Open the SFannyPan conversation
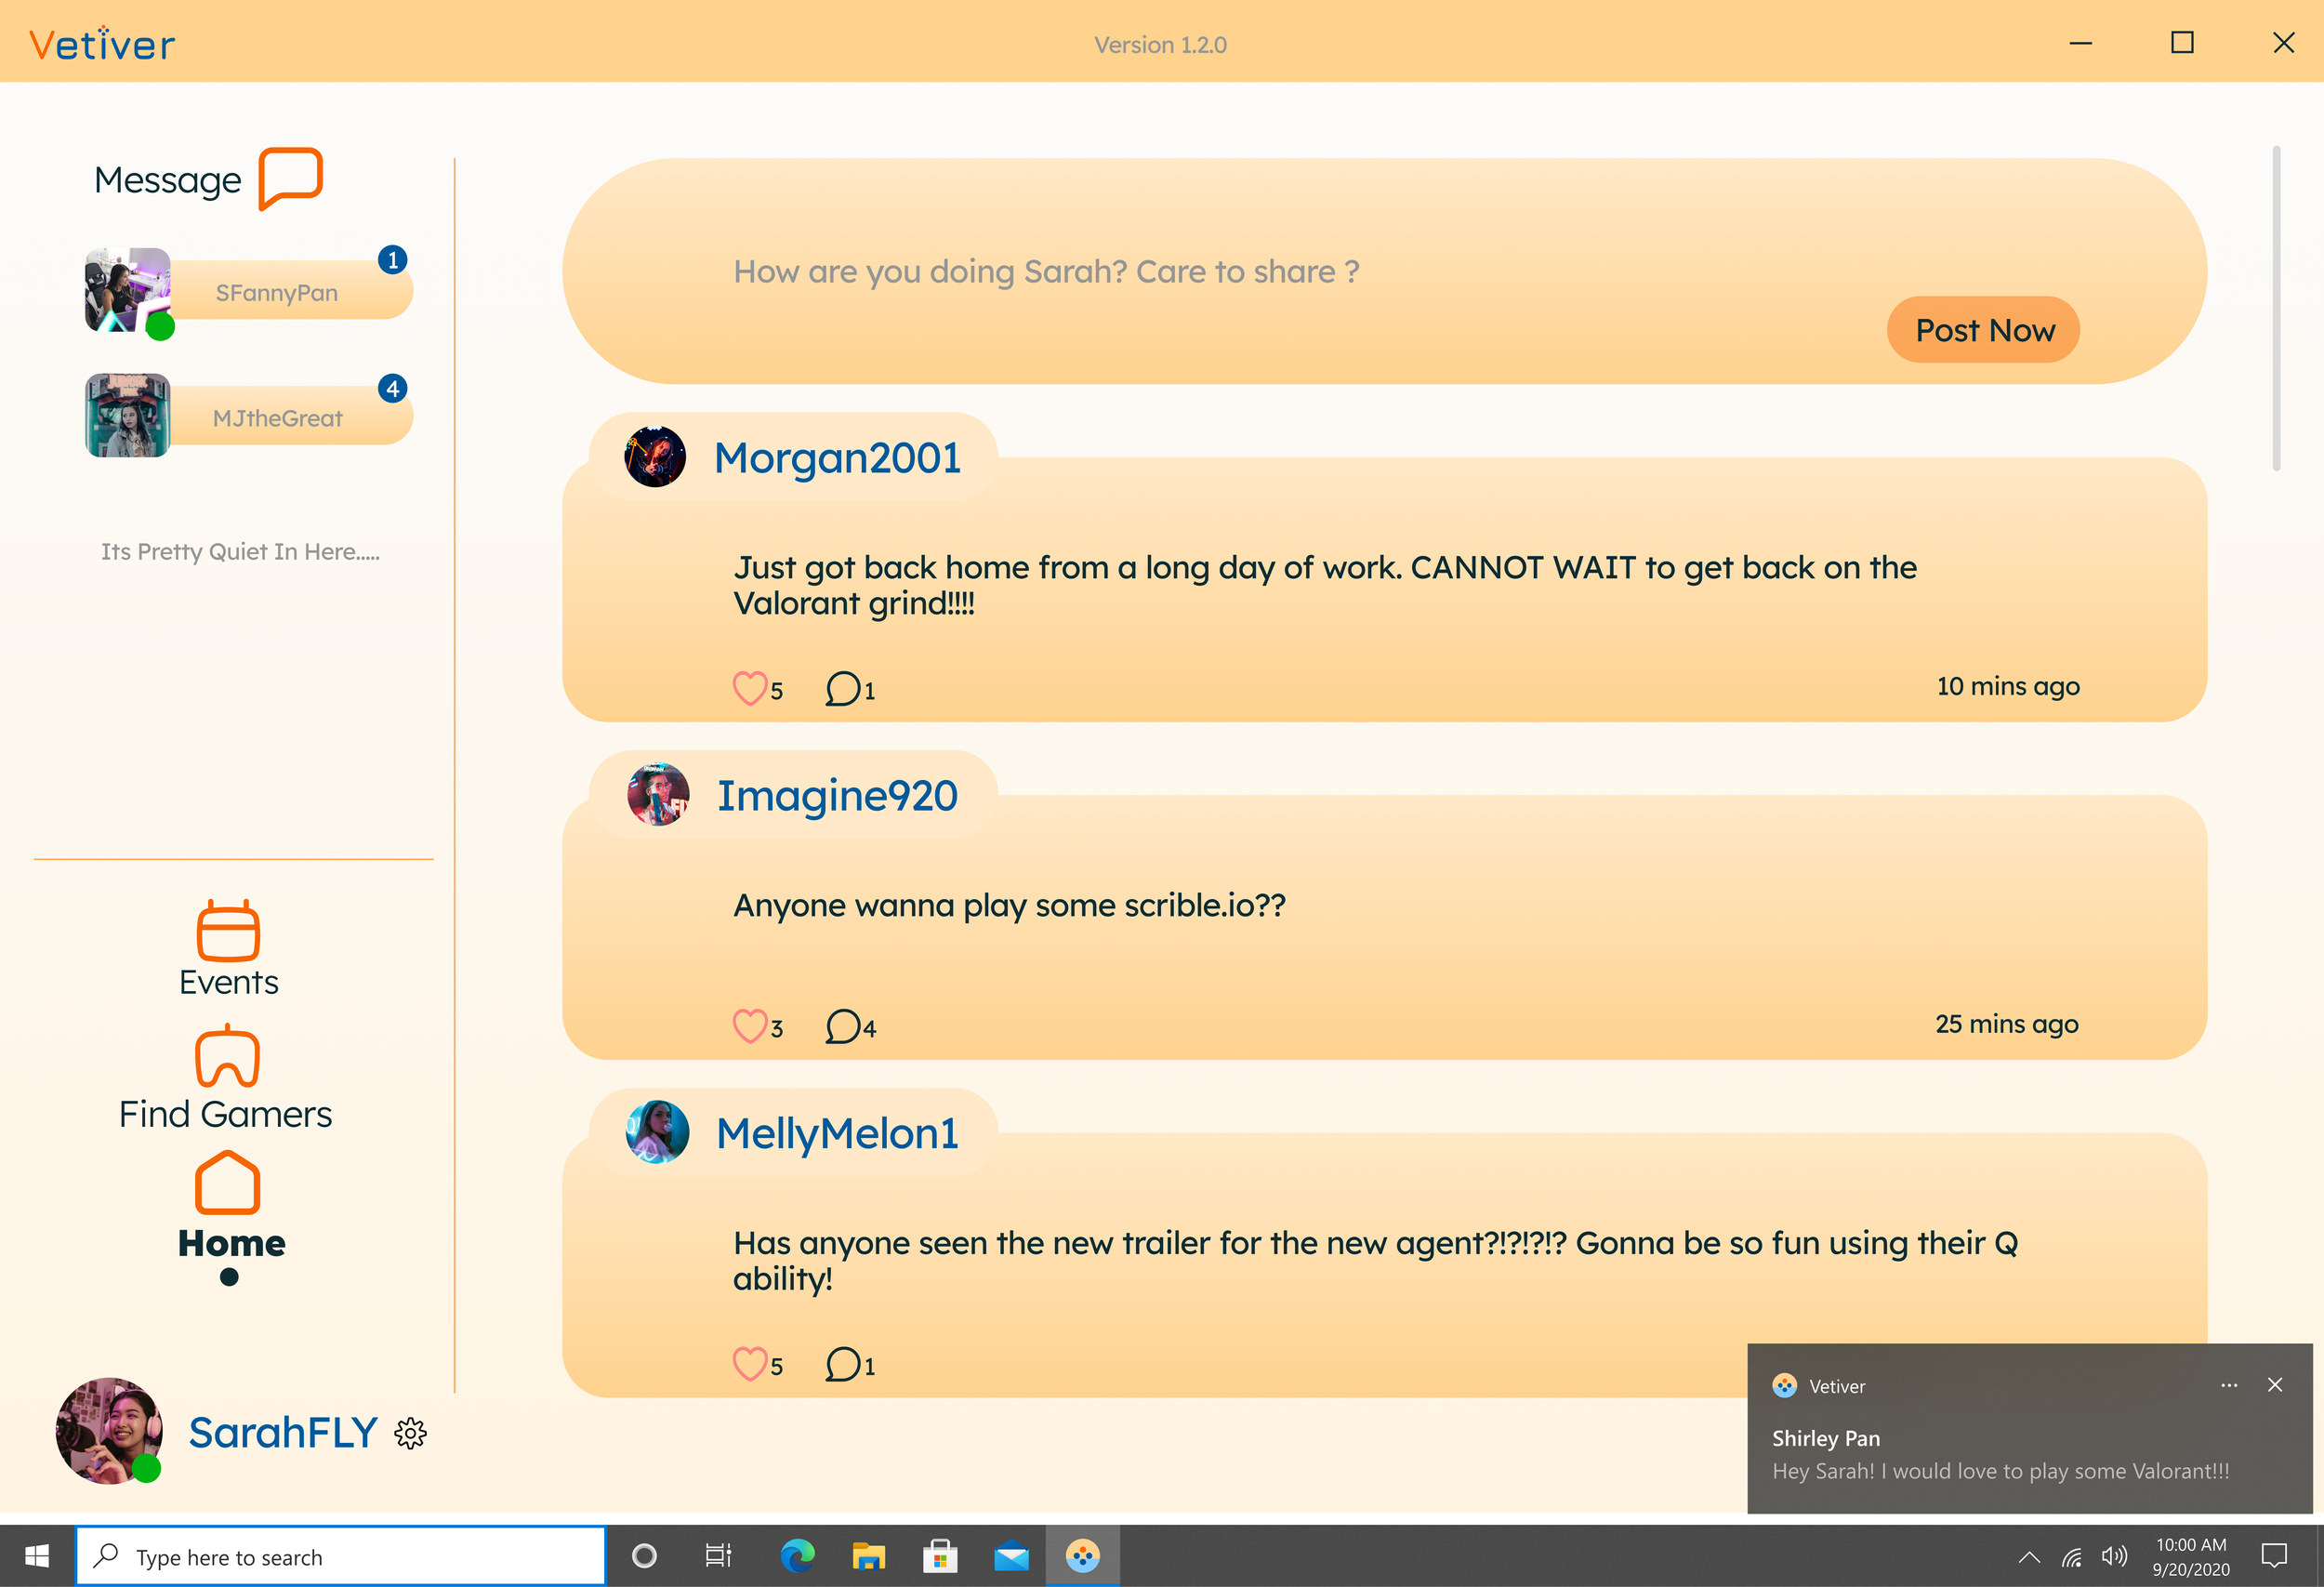 pos(277,292)
